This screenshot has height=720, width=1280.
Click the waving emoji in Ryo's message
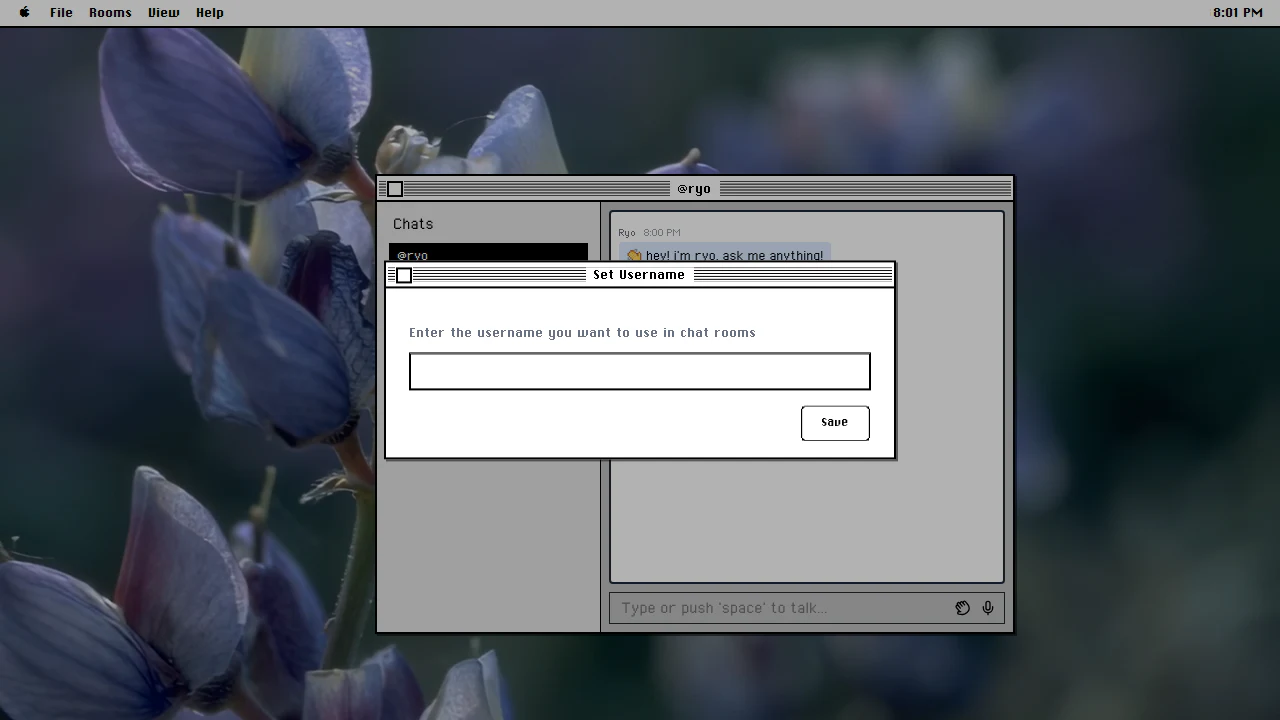coord(634,256)
